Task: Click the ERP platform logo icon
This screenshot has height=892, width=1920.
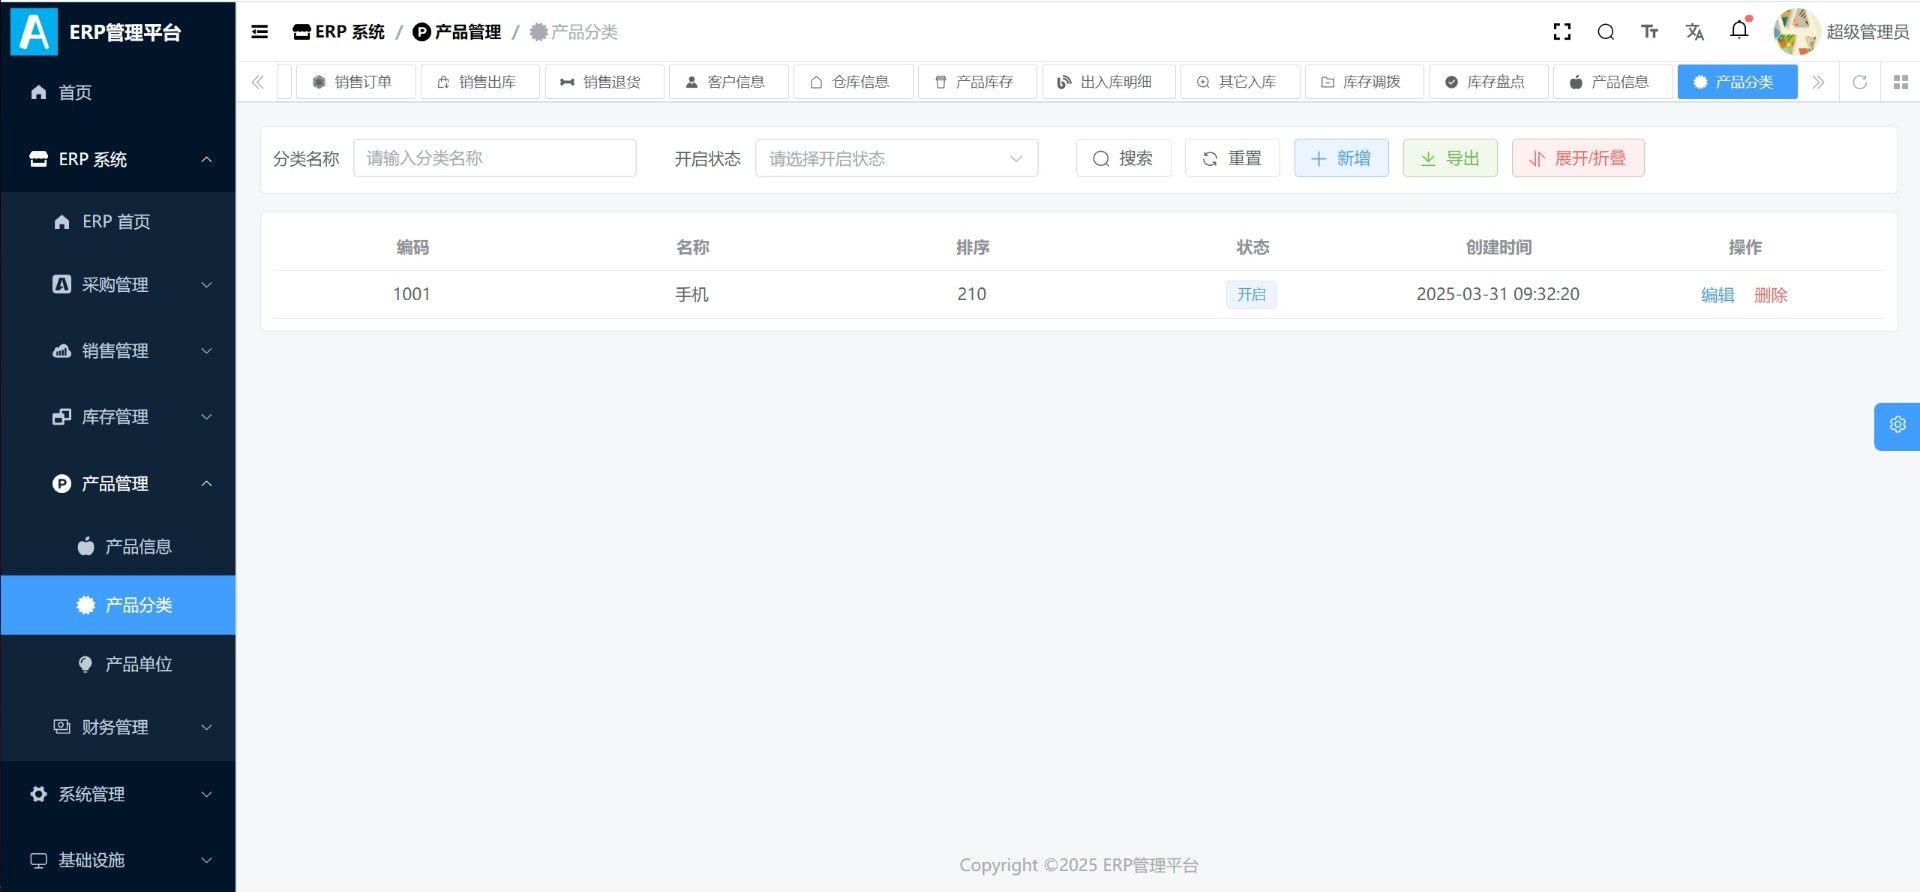Action: tap(34, 32)
